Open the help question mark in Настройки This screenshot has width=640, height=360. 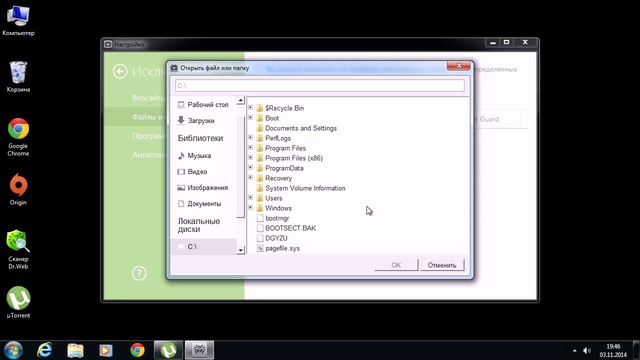coord(139,273)
